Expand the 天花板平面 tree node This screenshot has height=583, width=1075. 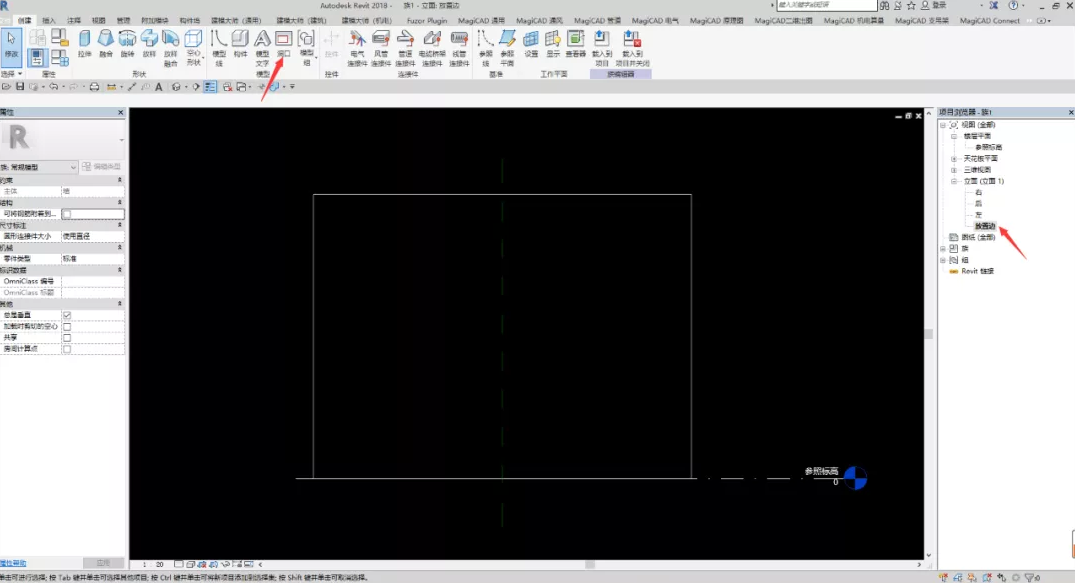[x=954, y=158]
